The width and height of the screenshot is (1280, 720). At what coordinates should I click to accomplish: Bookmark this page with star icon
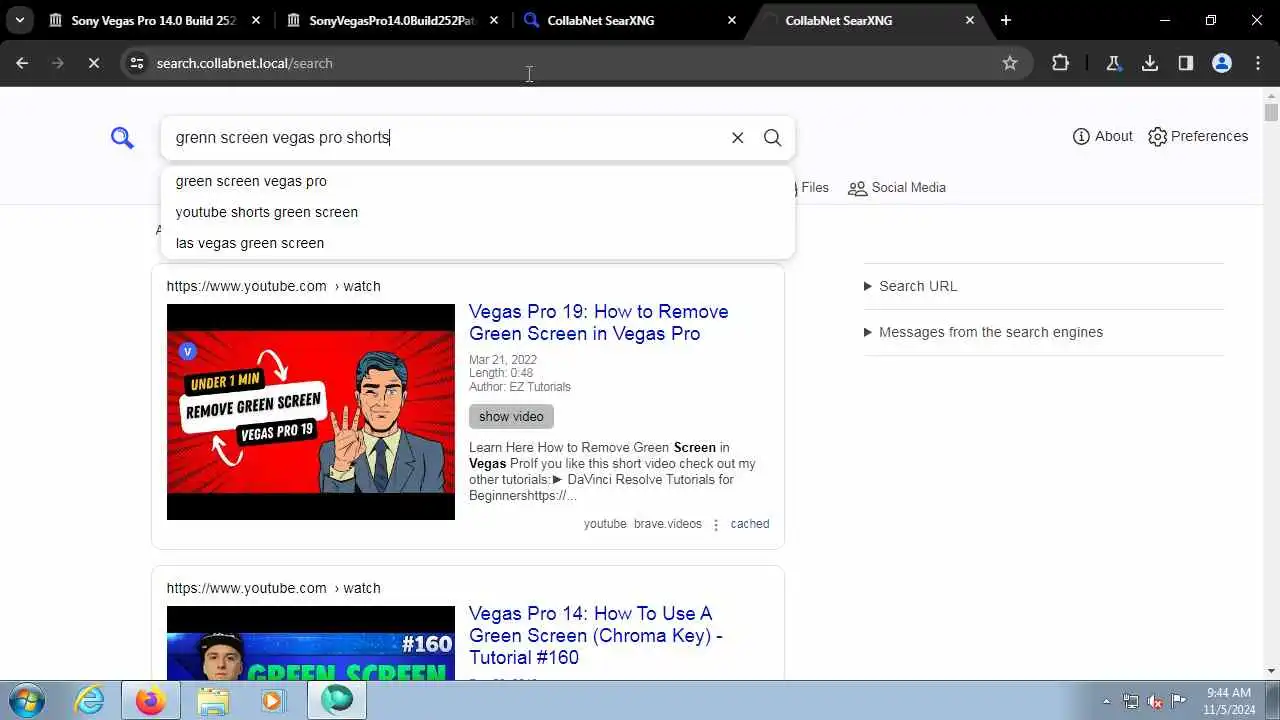(1010, 63)
